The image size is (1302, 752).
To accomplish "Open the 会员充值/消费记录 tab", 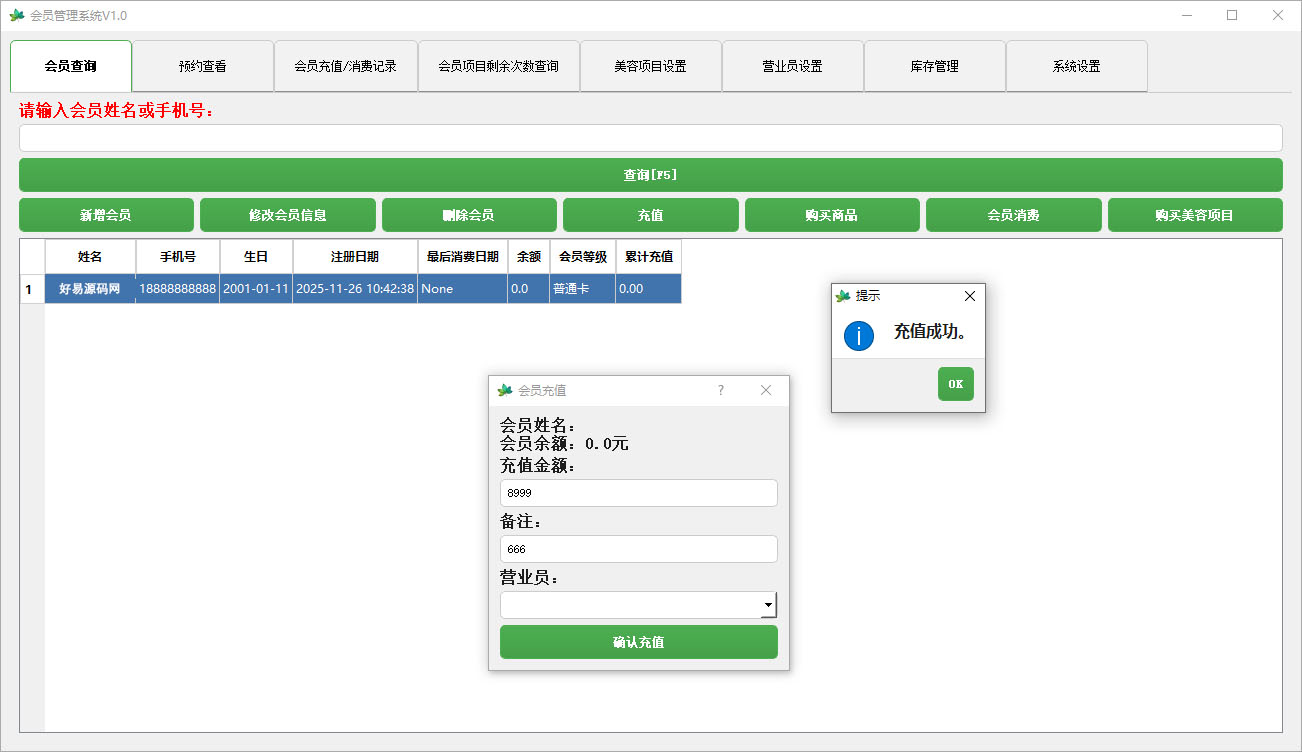I will (x=345, y=65).
